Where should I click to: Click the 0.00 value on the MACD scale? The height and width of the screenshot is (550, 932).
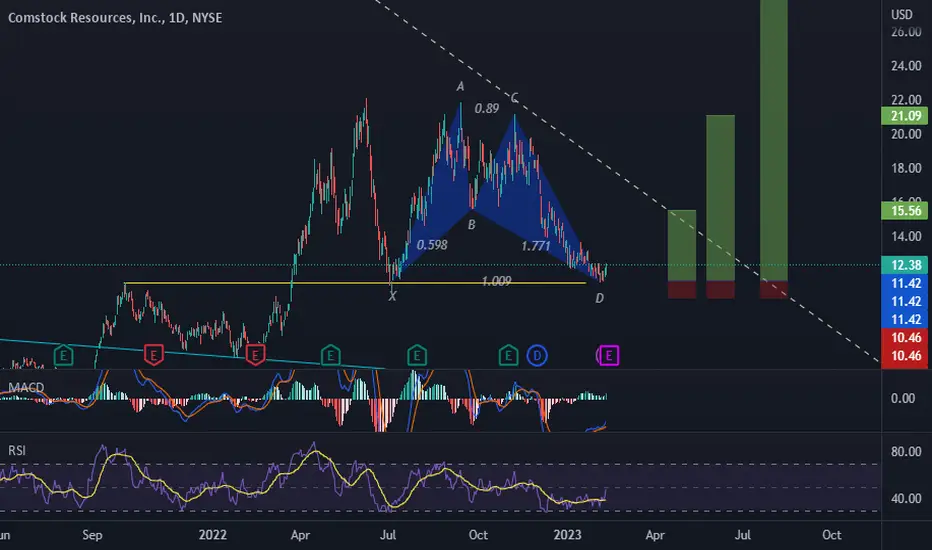[x=903, y=398]
